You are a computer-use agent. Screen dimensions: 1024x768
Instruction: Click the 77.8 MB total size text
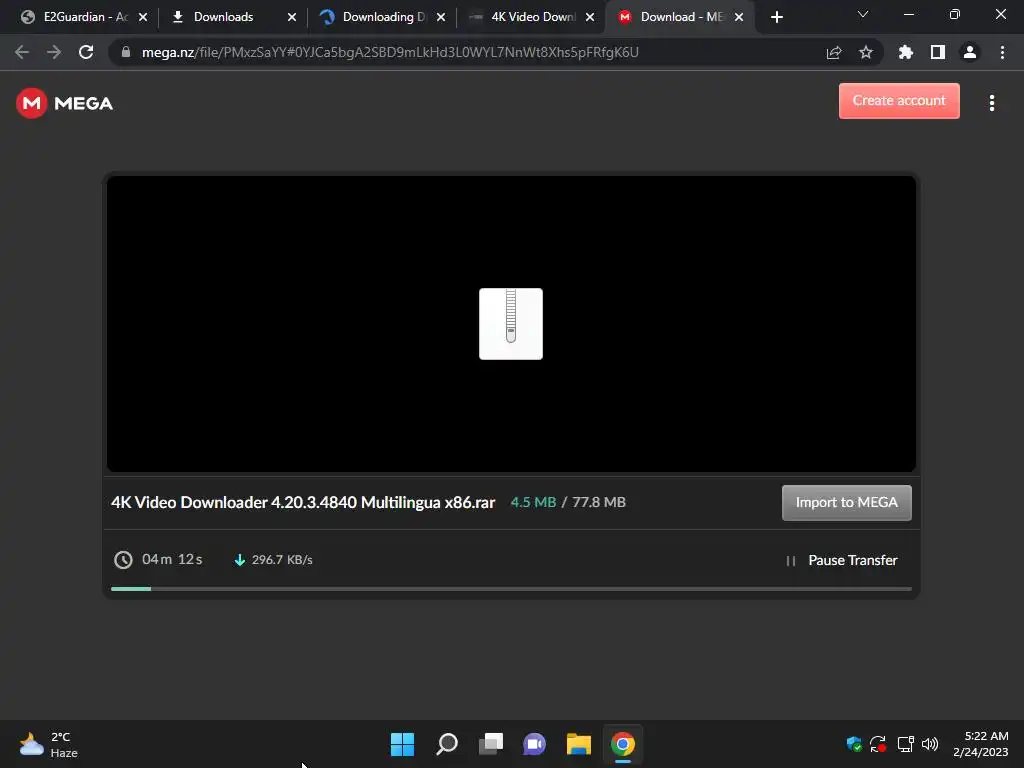599,502
